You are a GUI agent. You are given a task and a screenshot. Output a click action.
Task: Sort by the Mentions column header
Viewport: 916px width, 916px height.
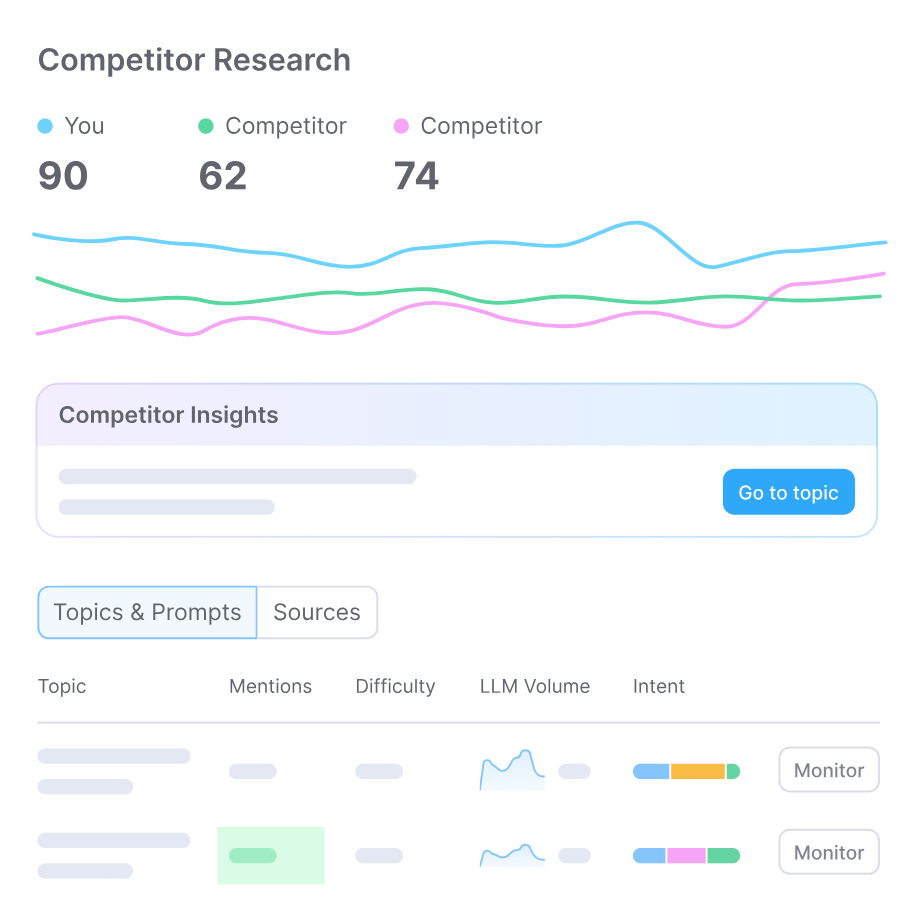tap(270, 686)
